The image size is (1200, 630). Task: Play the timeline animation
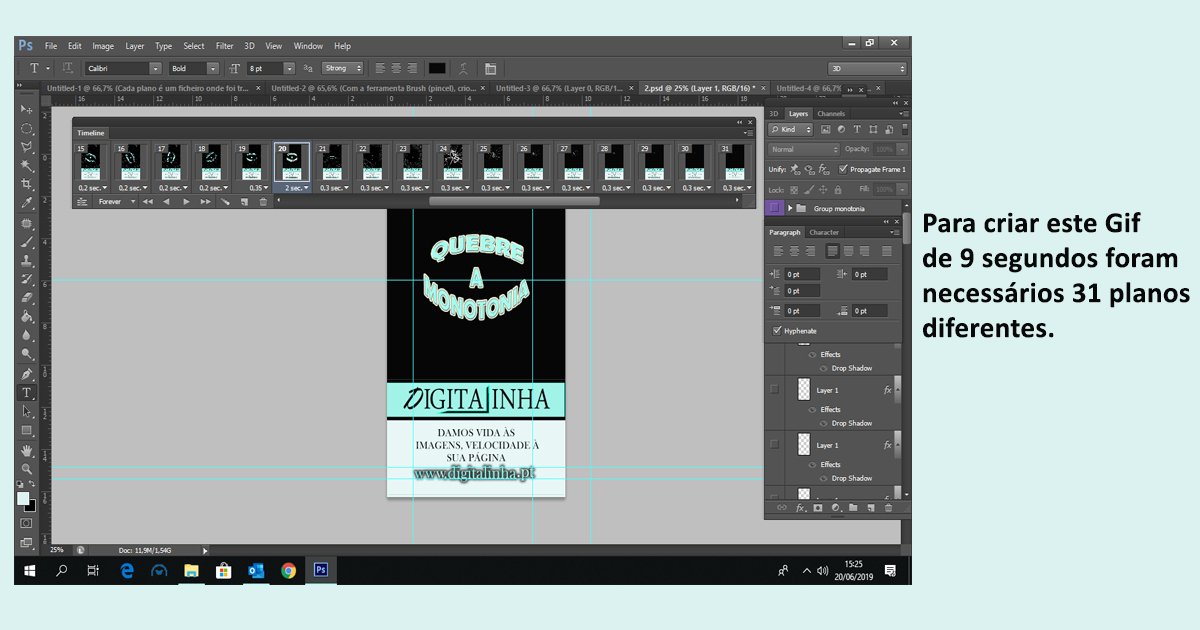(x=186, y=202)
